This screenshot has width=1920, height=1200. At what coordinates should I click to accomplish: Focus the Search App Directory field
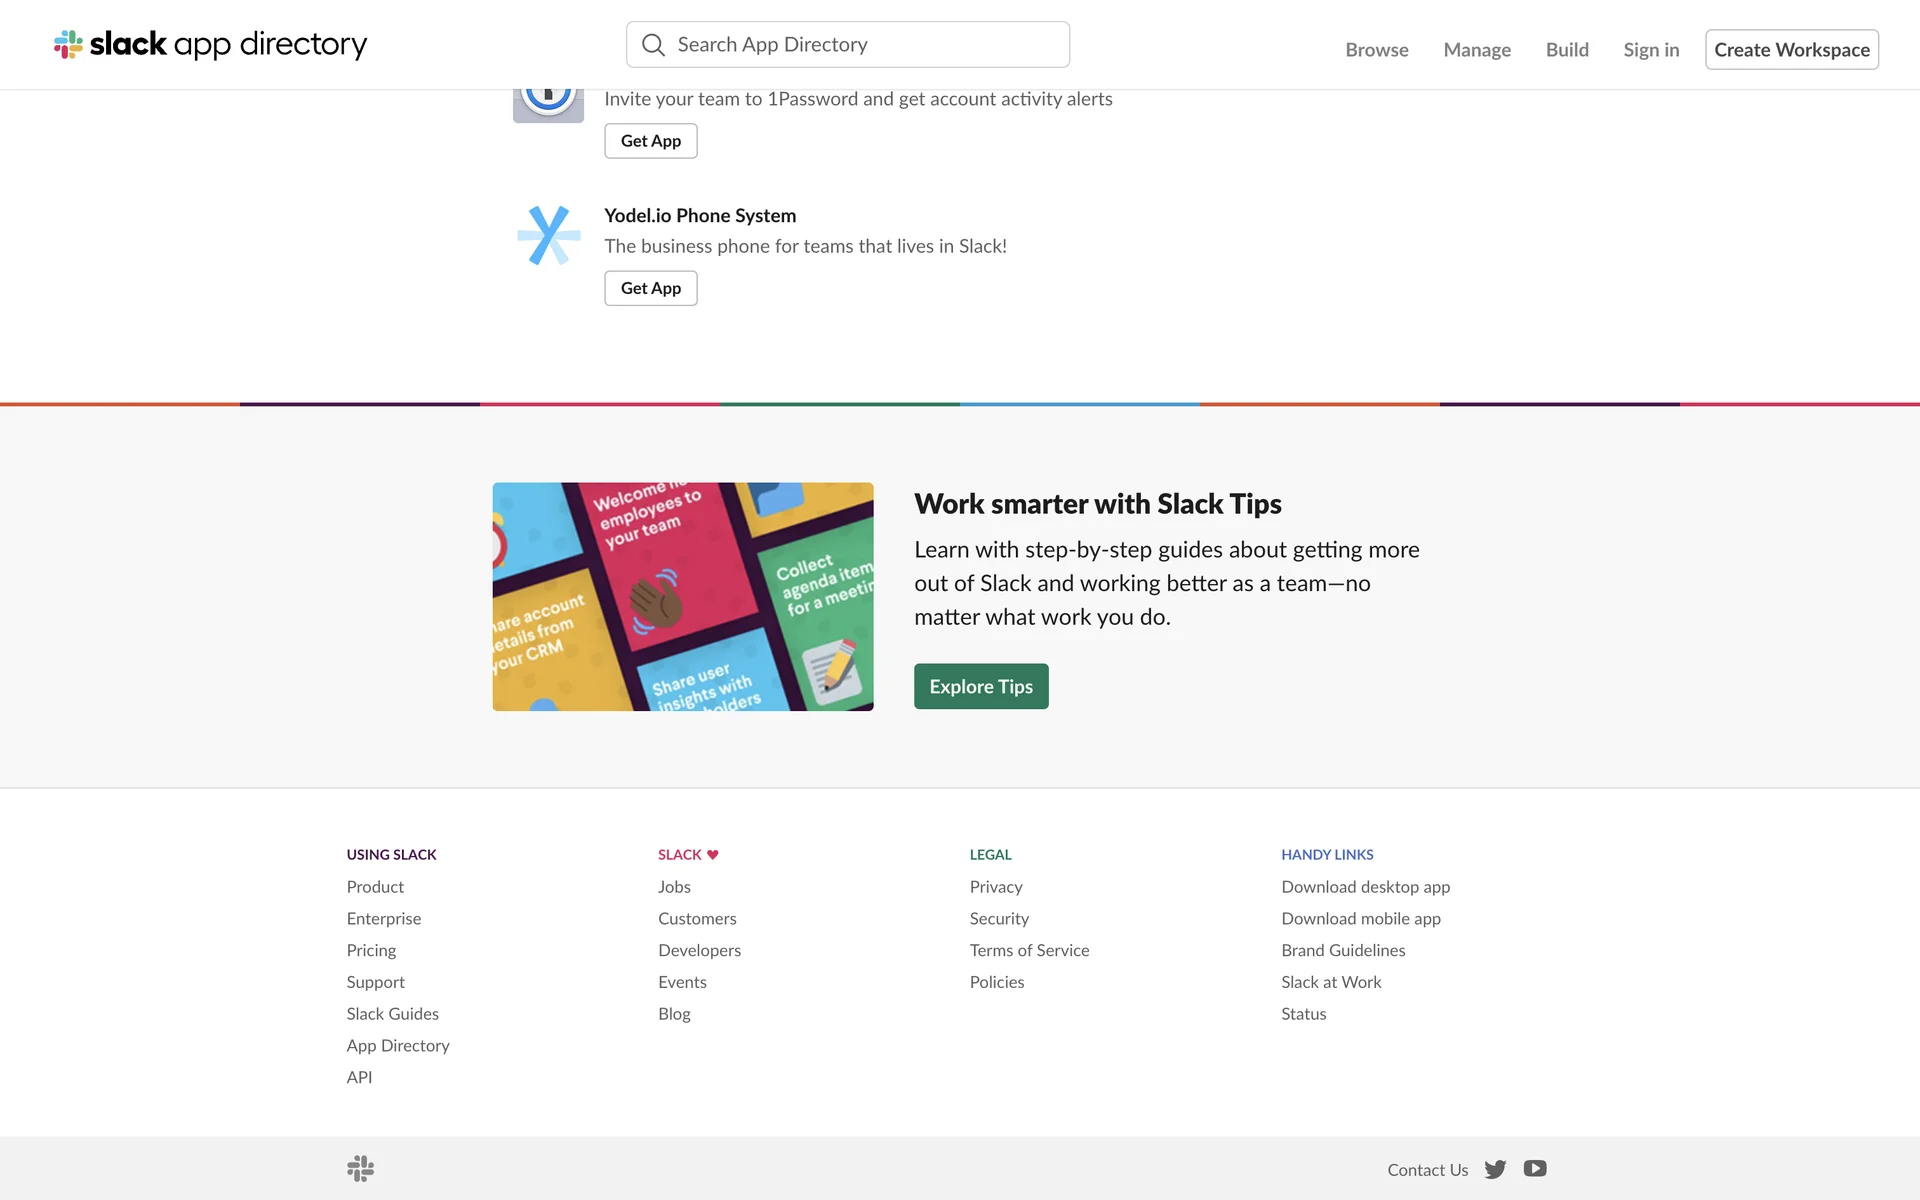coord(860,45)
